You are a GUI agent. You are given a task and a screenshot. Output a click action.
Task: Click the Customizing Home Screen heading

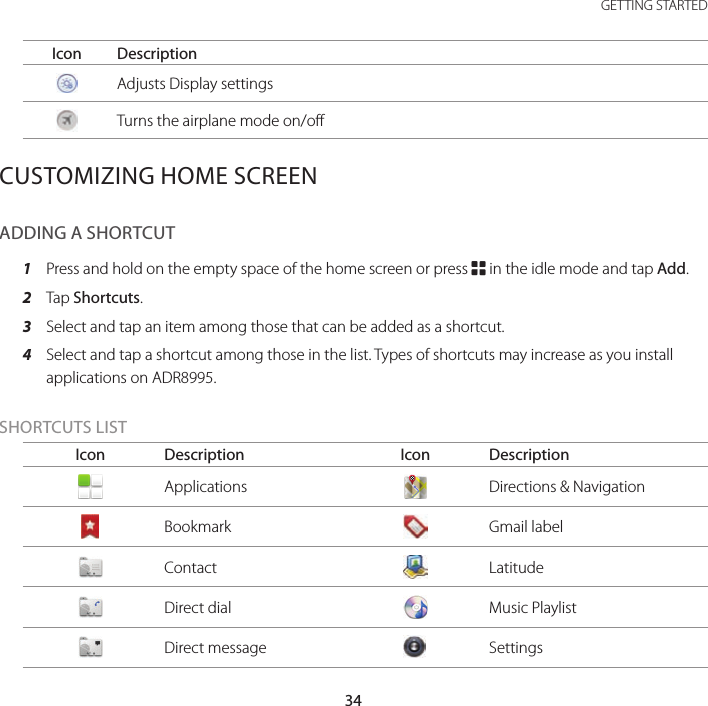click(159, 177)
